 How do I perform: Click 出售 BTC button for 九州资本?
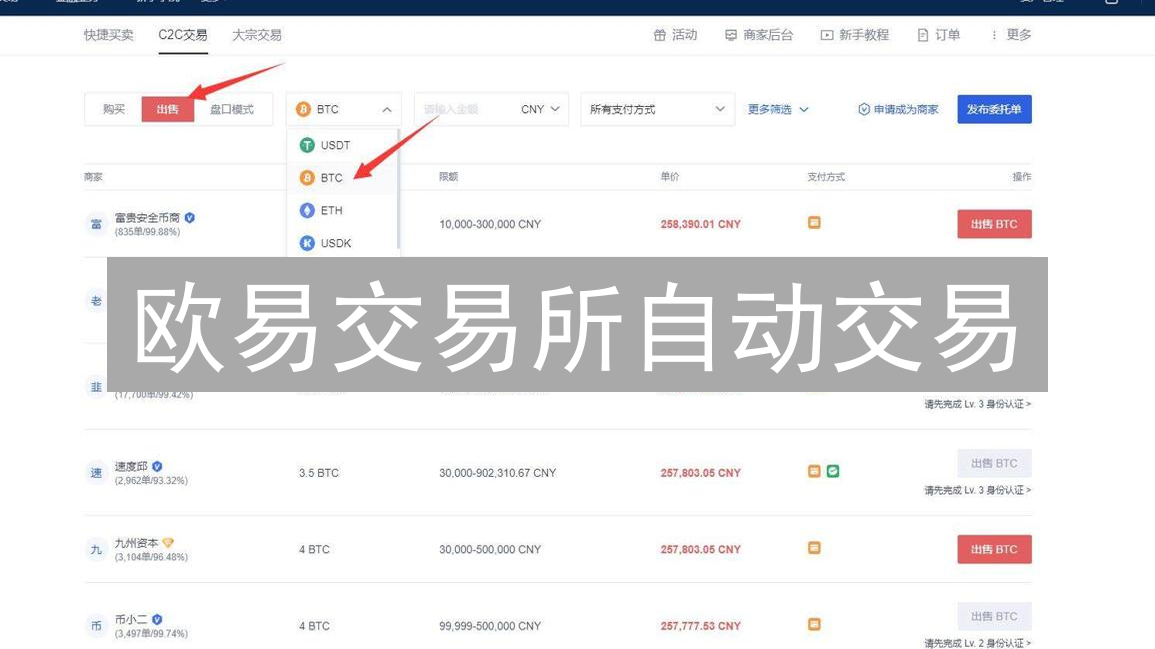pos(994,550)
